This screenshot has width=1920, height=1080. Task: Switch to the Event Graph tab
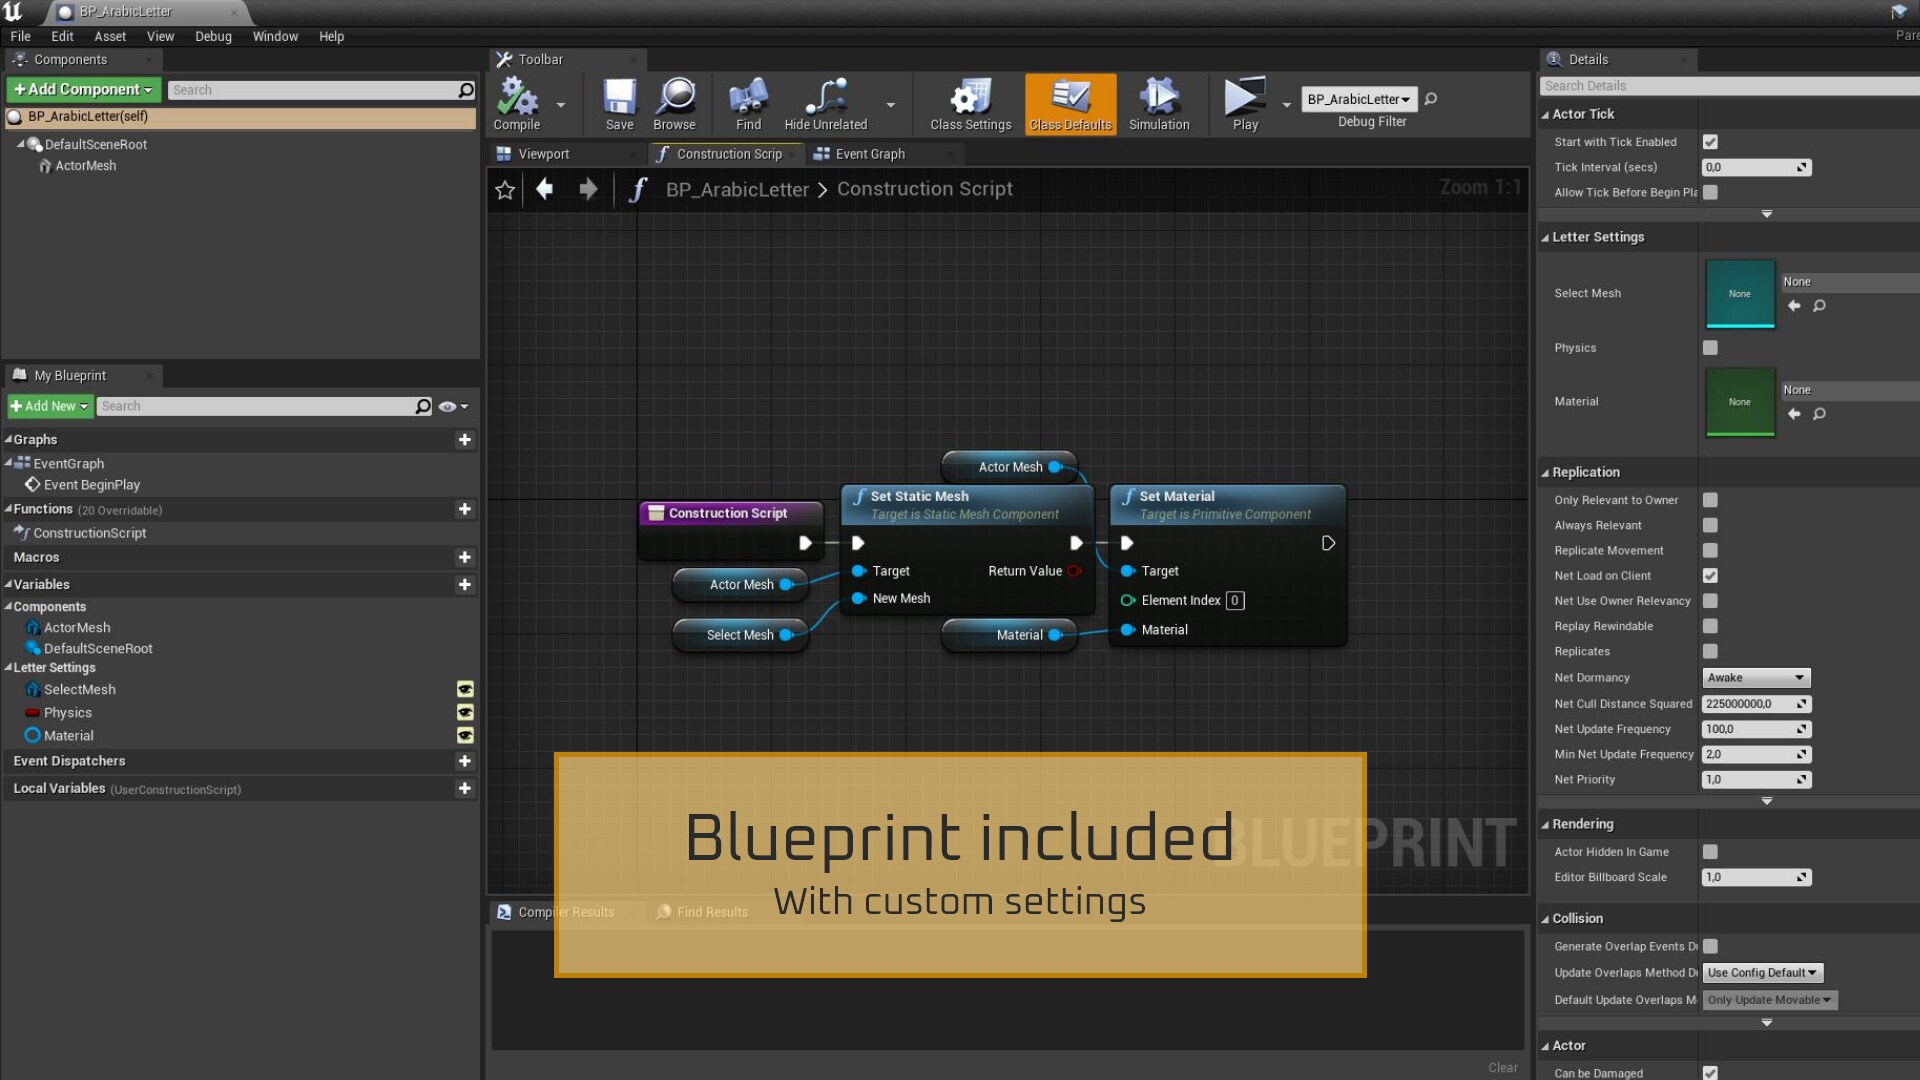(x=869, y=154)
